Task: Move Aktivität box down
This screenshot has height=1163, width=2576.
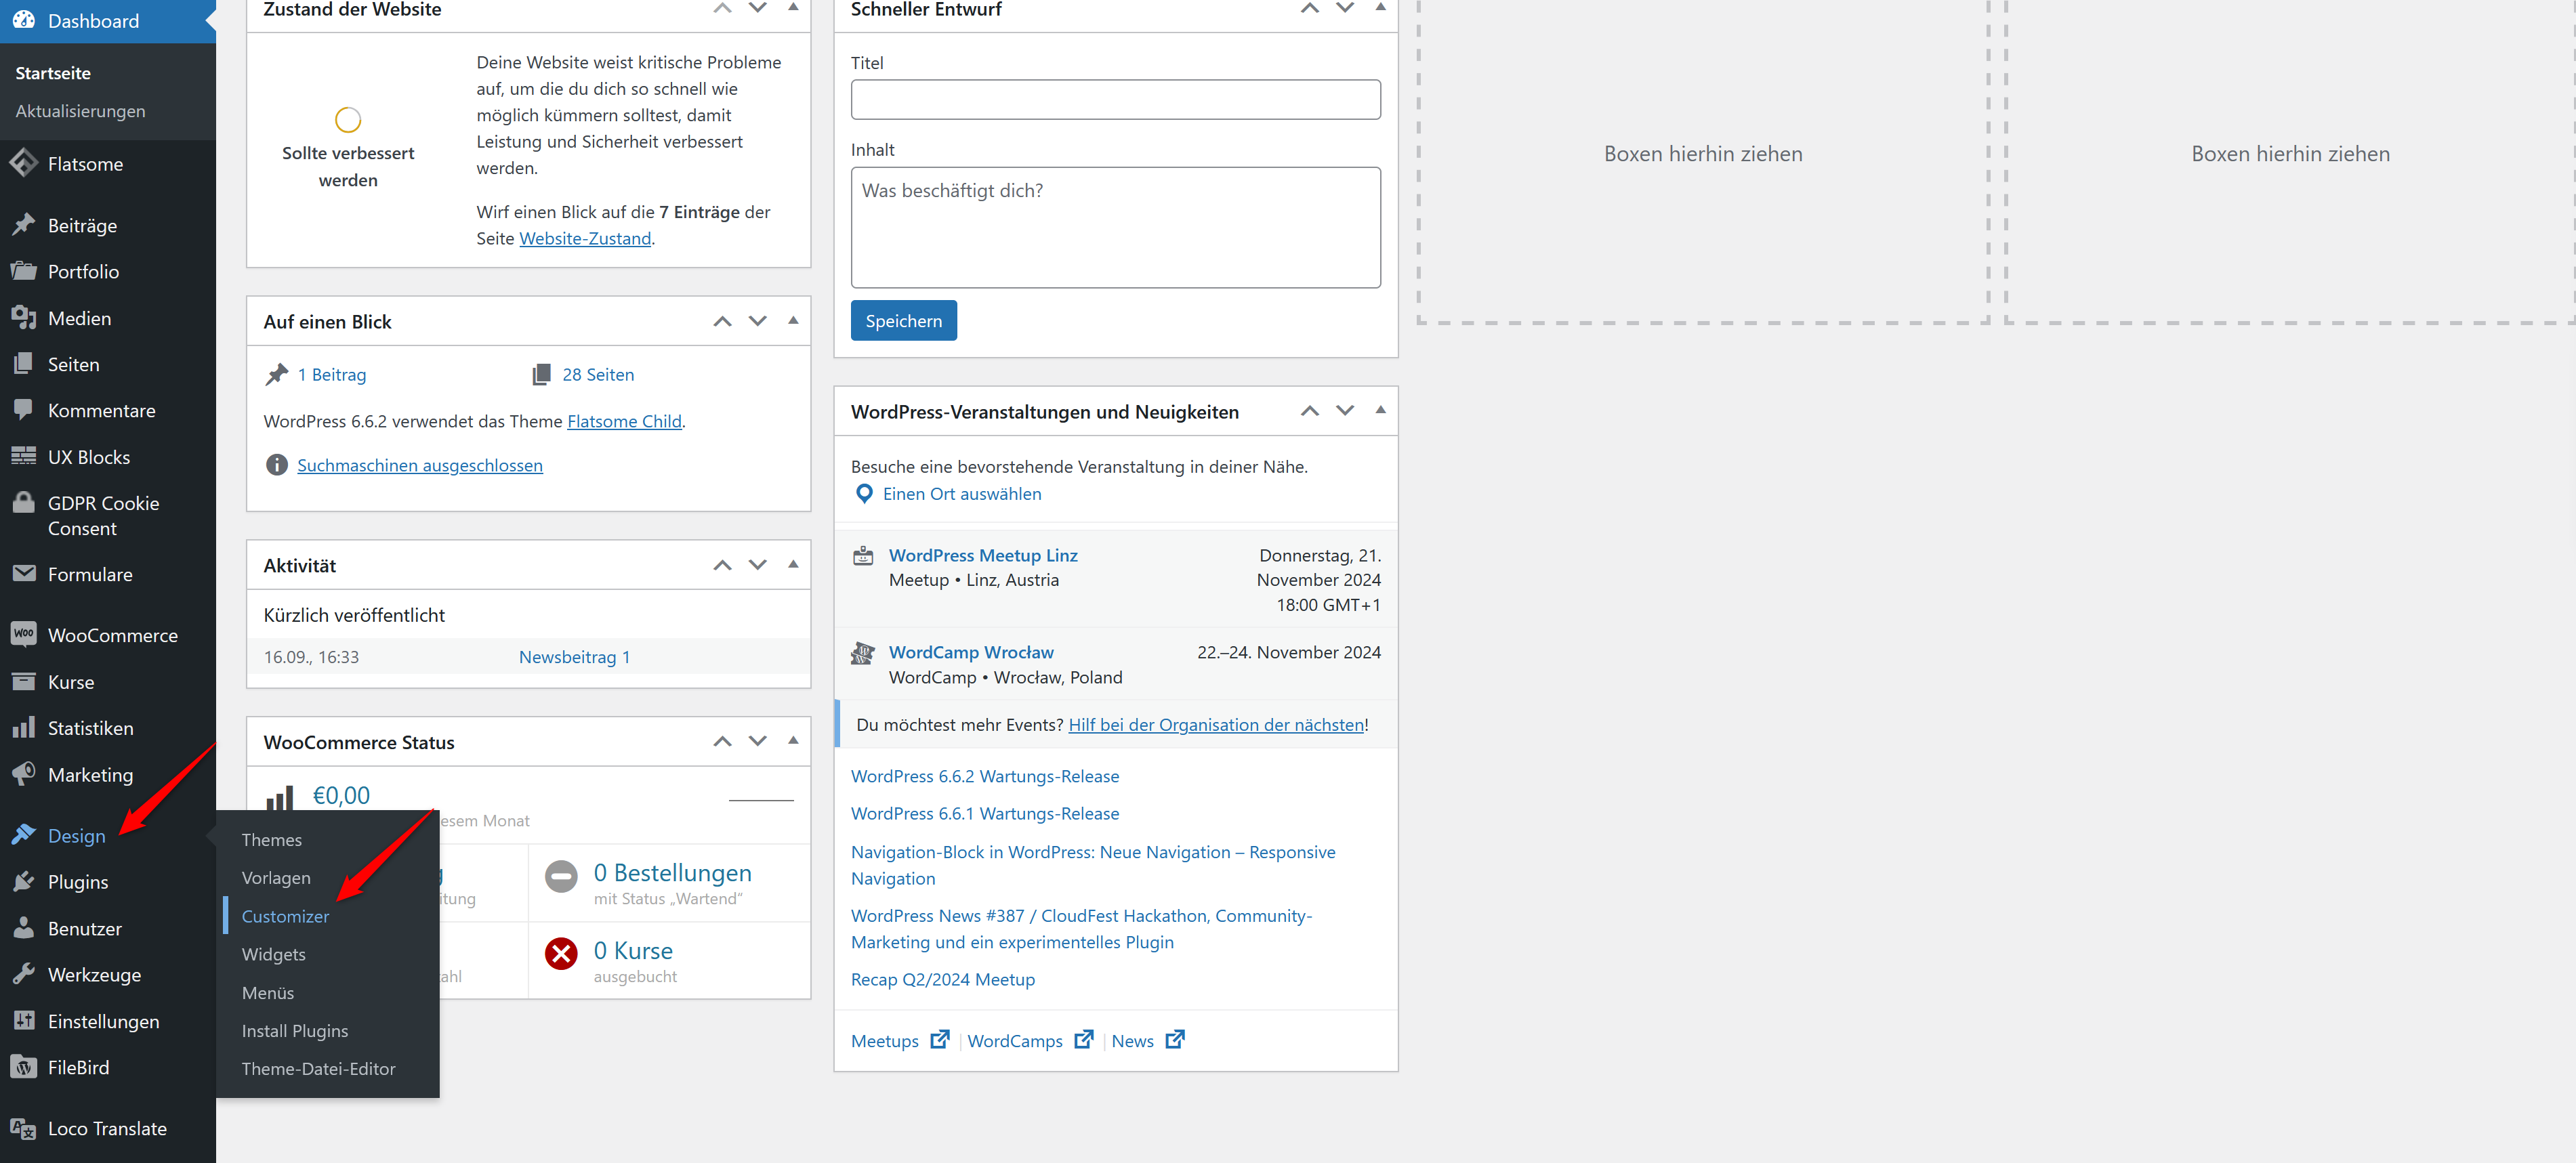Action: click(x=757, y=565)
